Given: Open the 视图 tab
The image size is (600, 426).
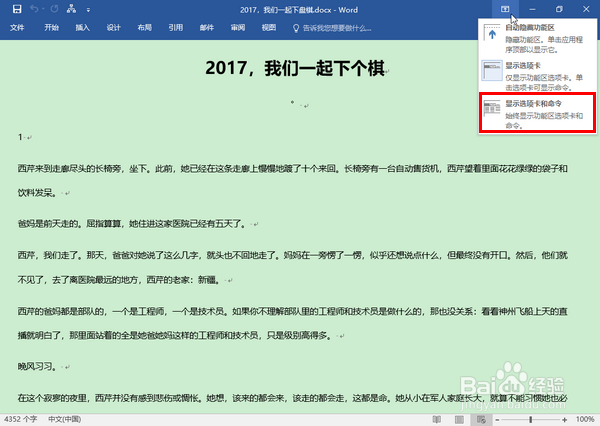Looking at the screenshot, I should coord(269,28).
